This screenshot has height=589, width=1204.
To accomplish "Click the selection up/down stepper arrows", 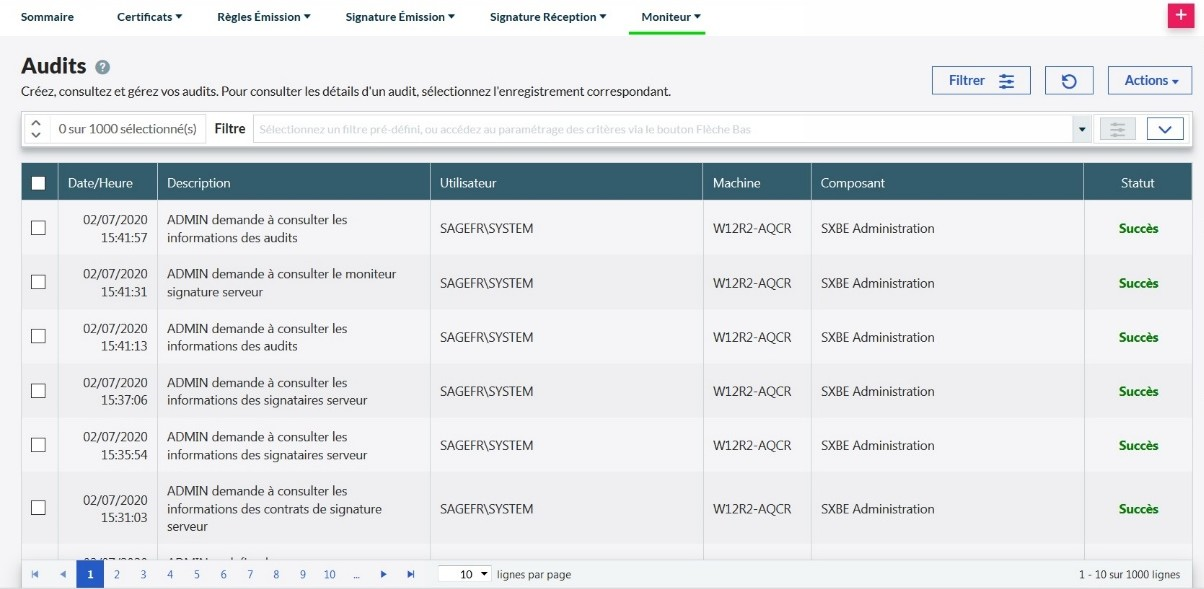I will [36, 129].
